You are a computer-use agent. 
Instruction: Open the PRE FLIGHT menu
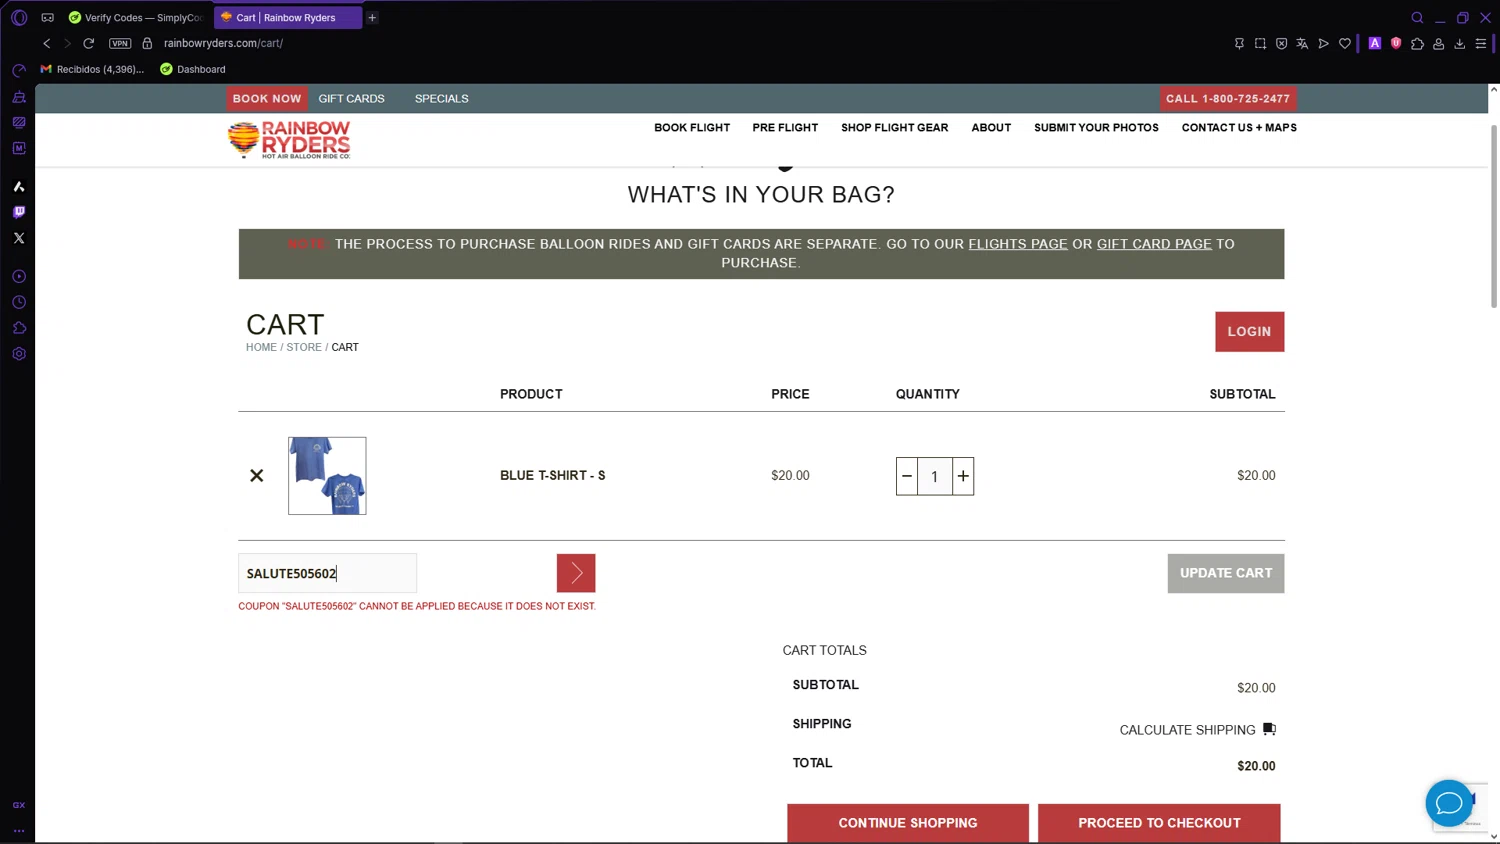pos(785,128)
